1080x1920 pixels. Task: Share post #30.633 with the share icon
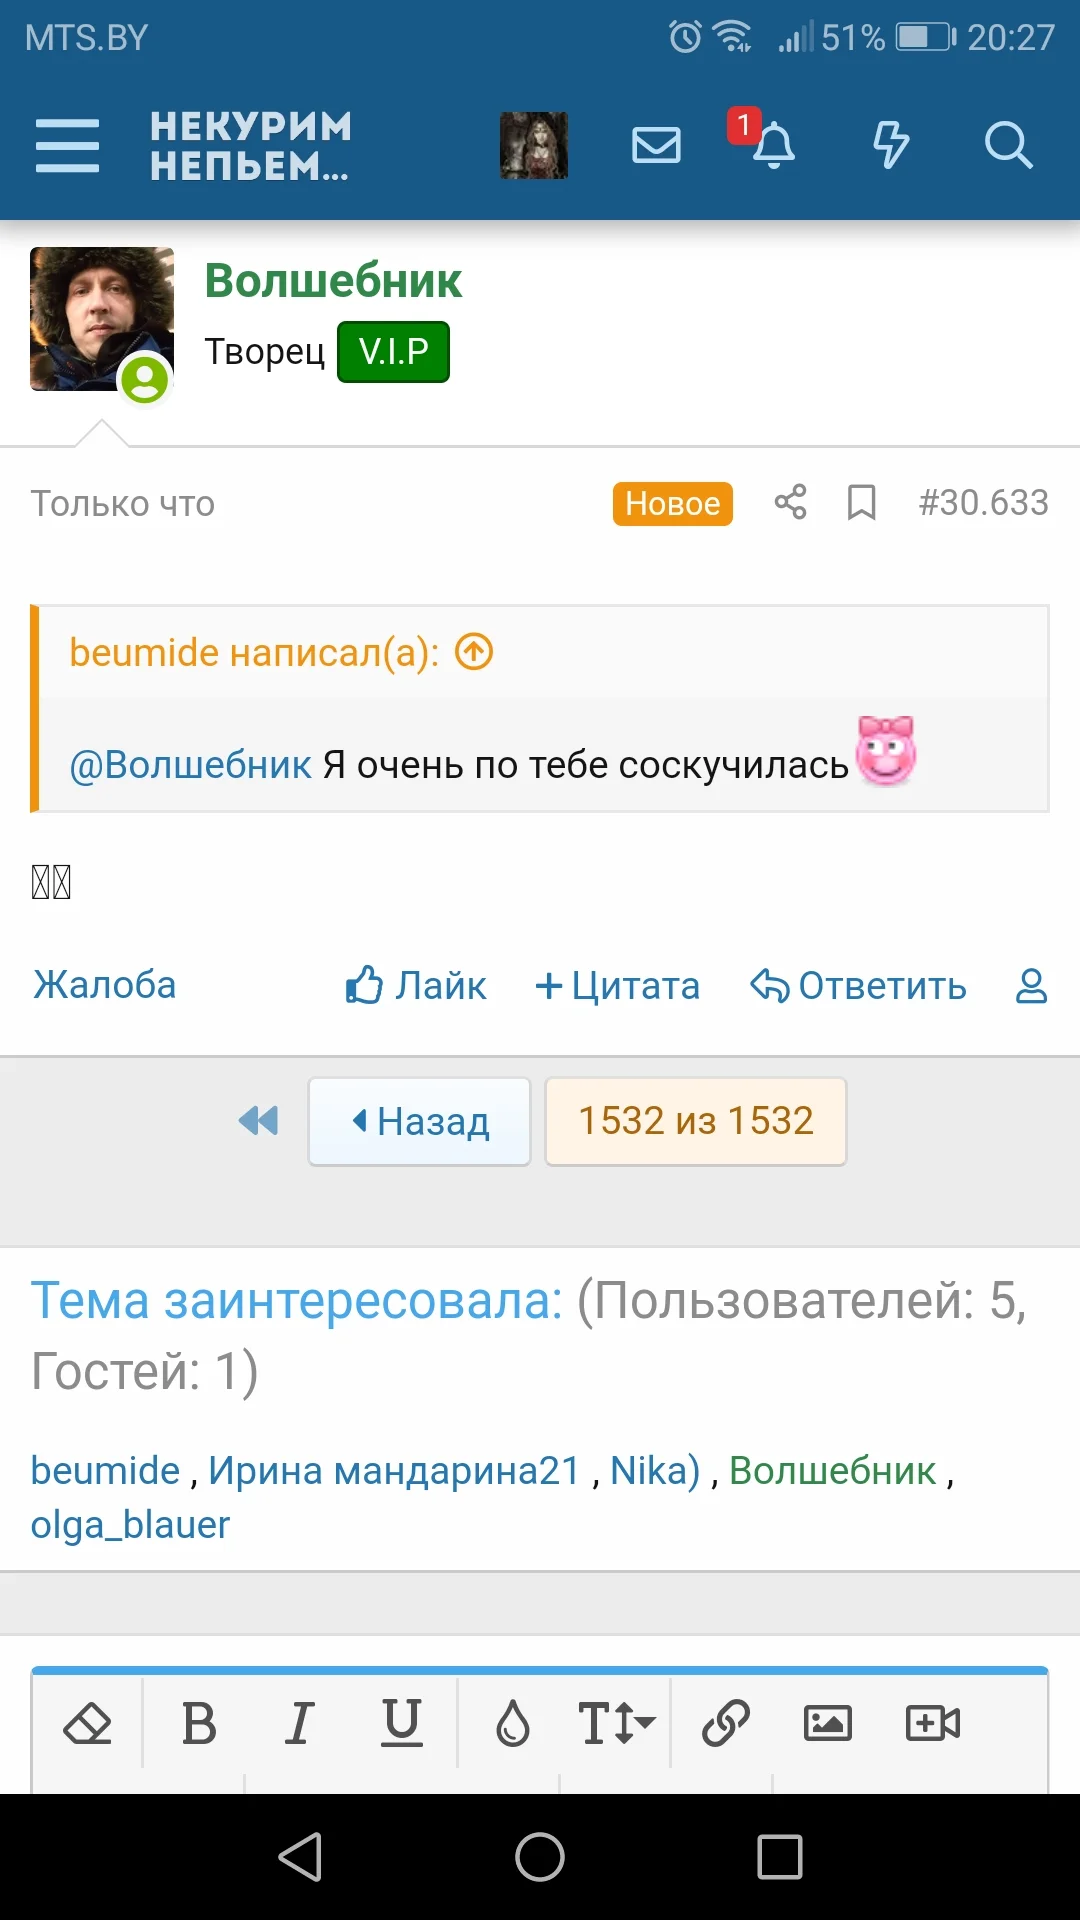[789, 504]
